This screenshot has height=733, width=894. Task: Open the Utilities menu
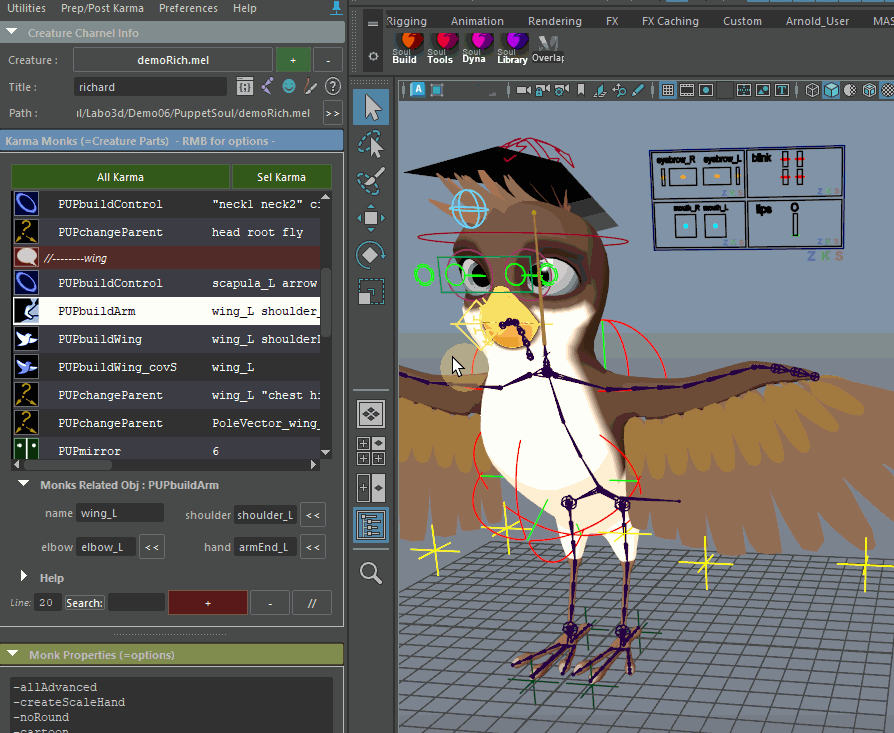[x=26, y=8]
